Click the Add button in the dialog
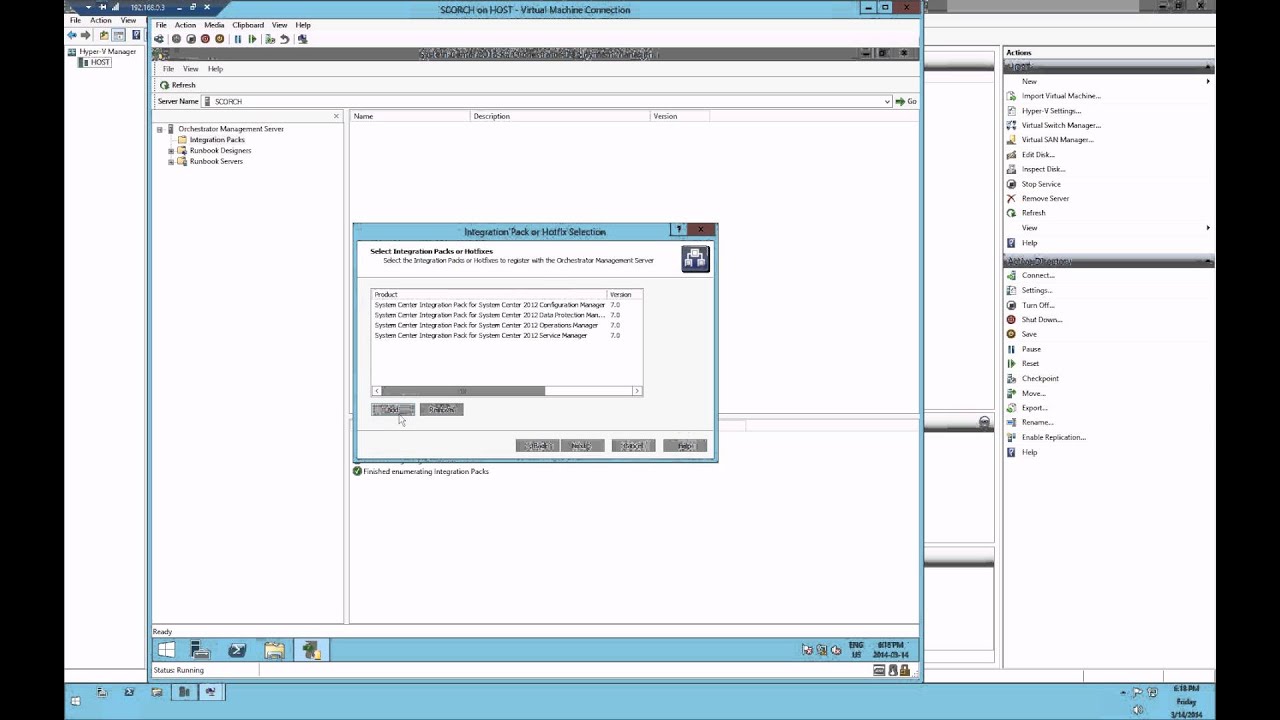 pos(393,409)
